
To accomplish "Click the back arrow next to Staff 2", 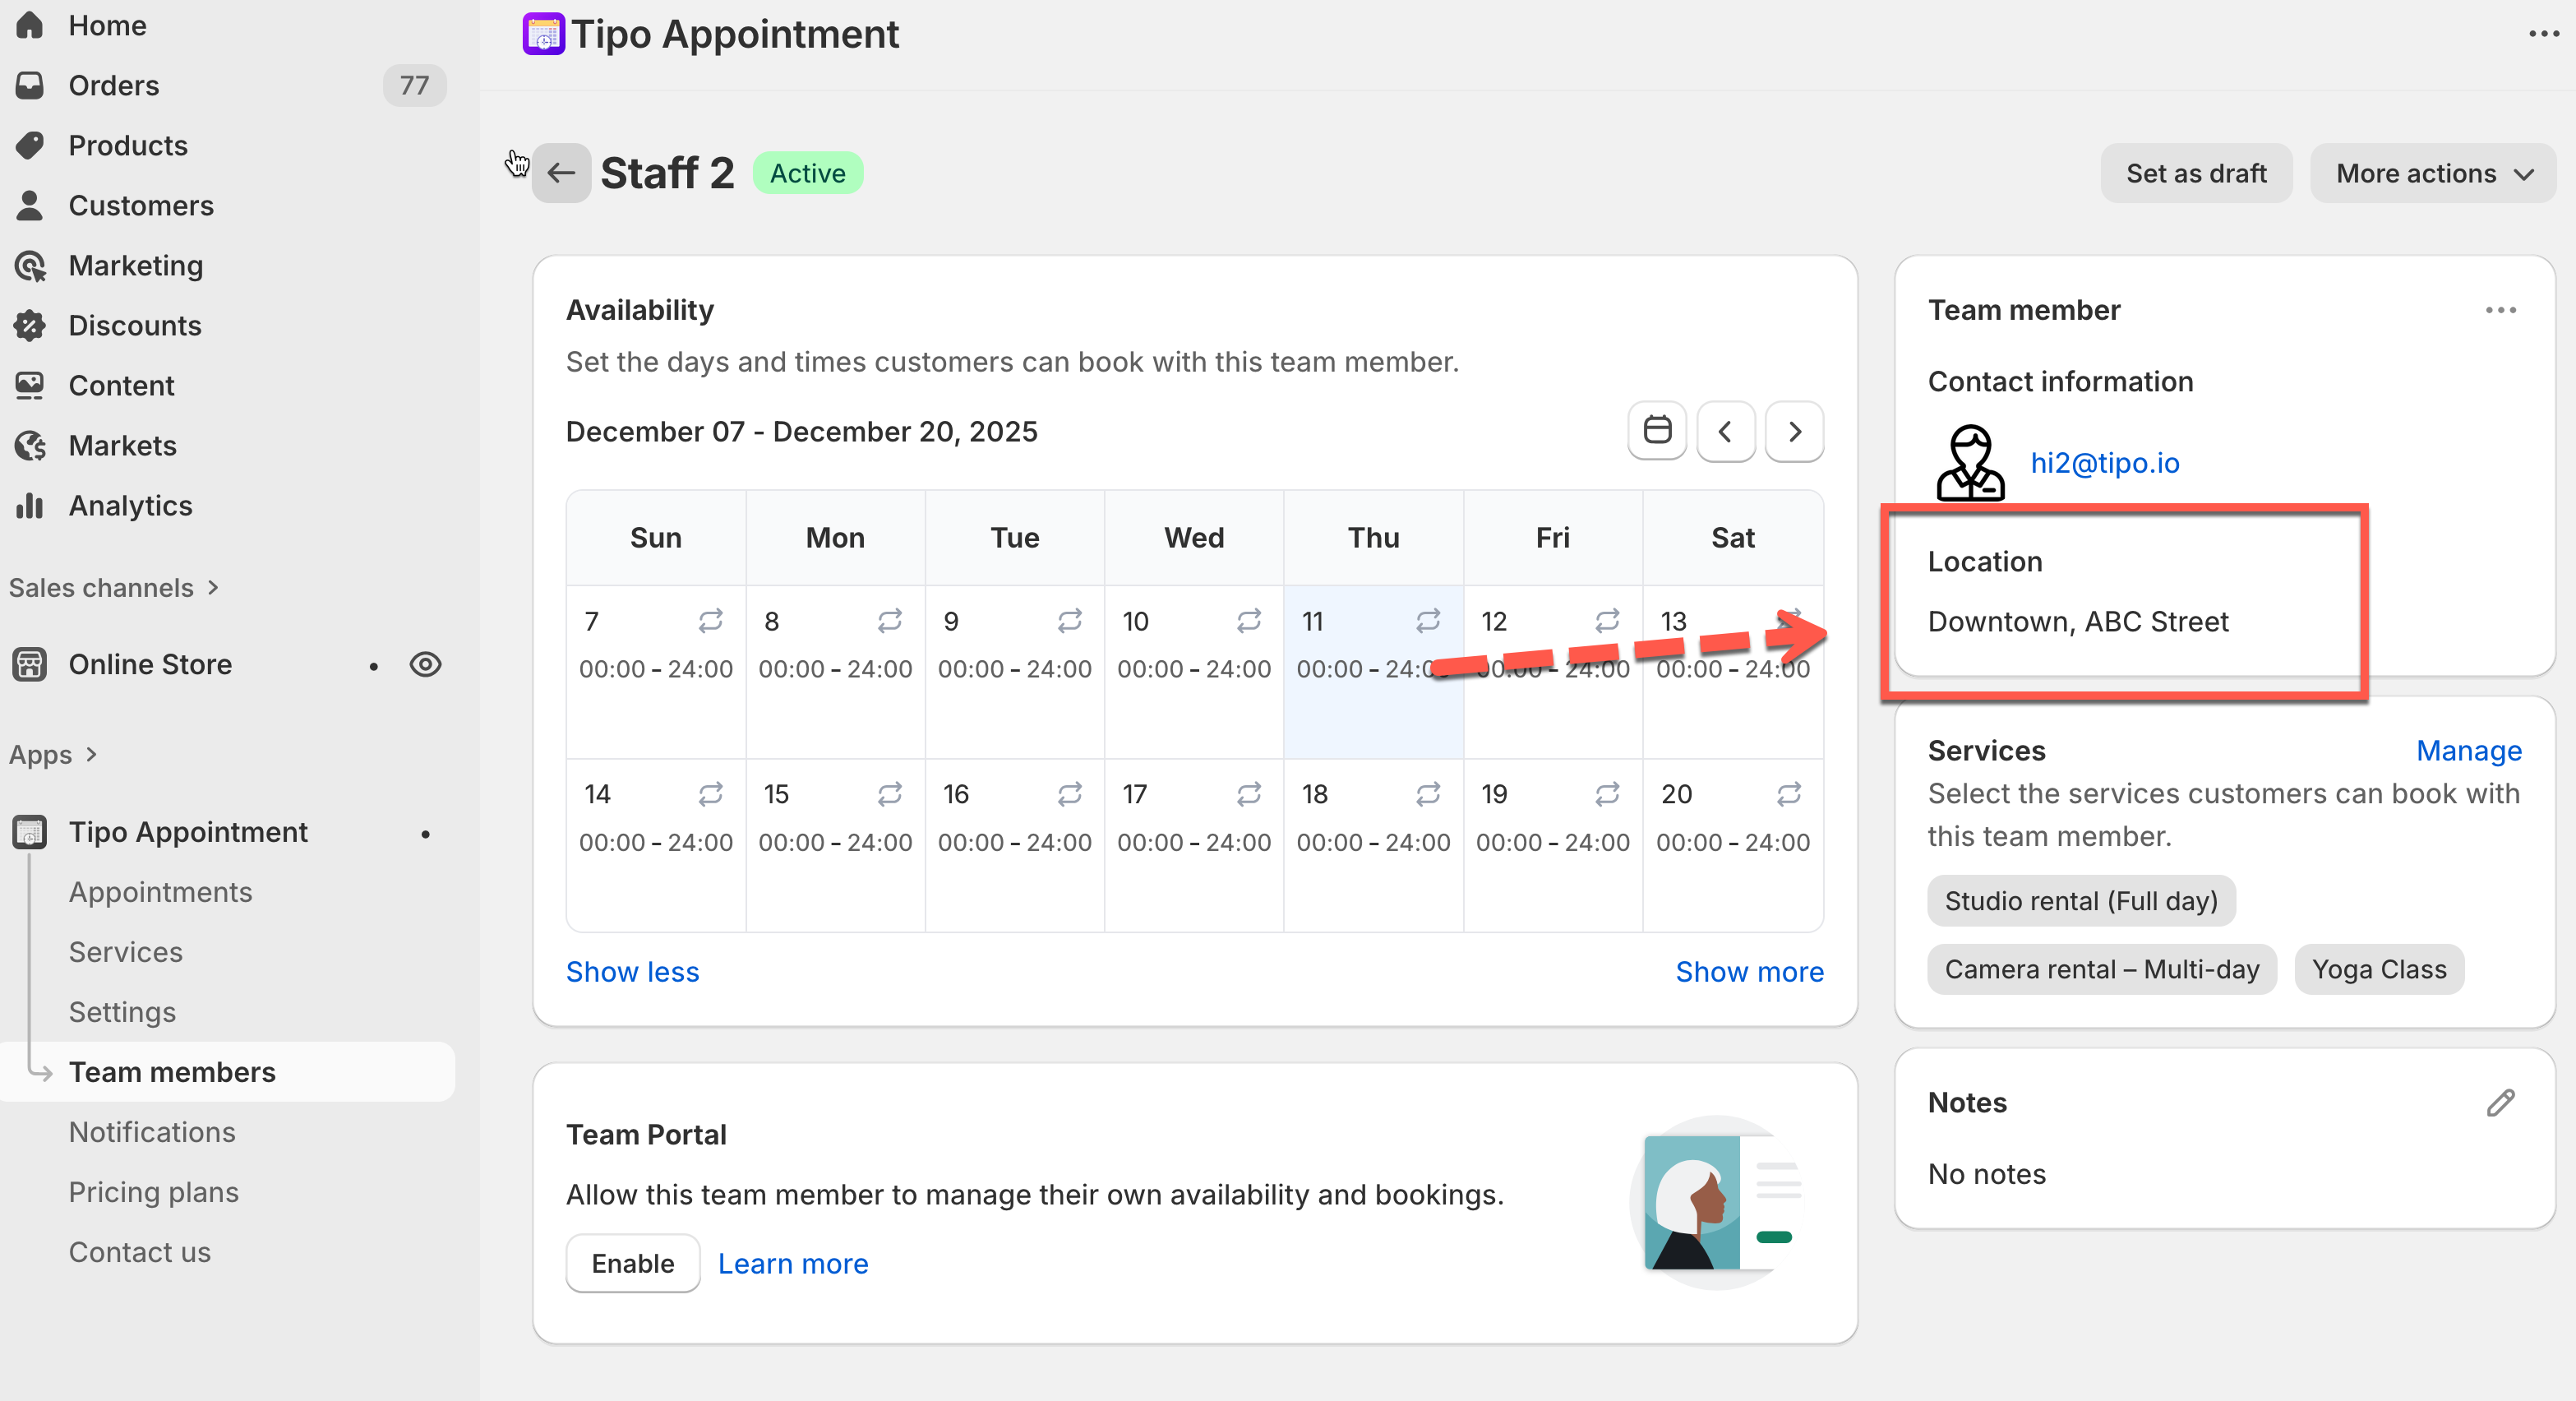I will coord(561,173).
